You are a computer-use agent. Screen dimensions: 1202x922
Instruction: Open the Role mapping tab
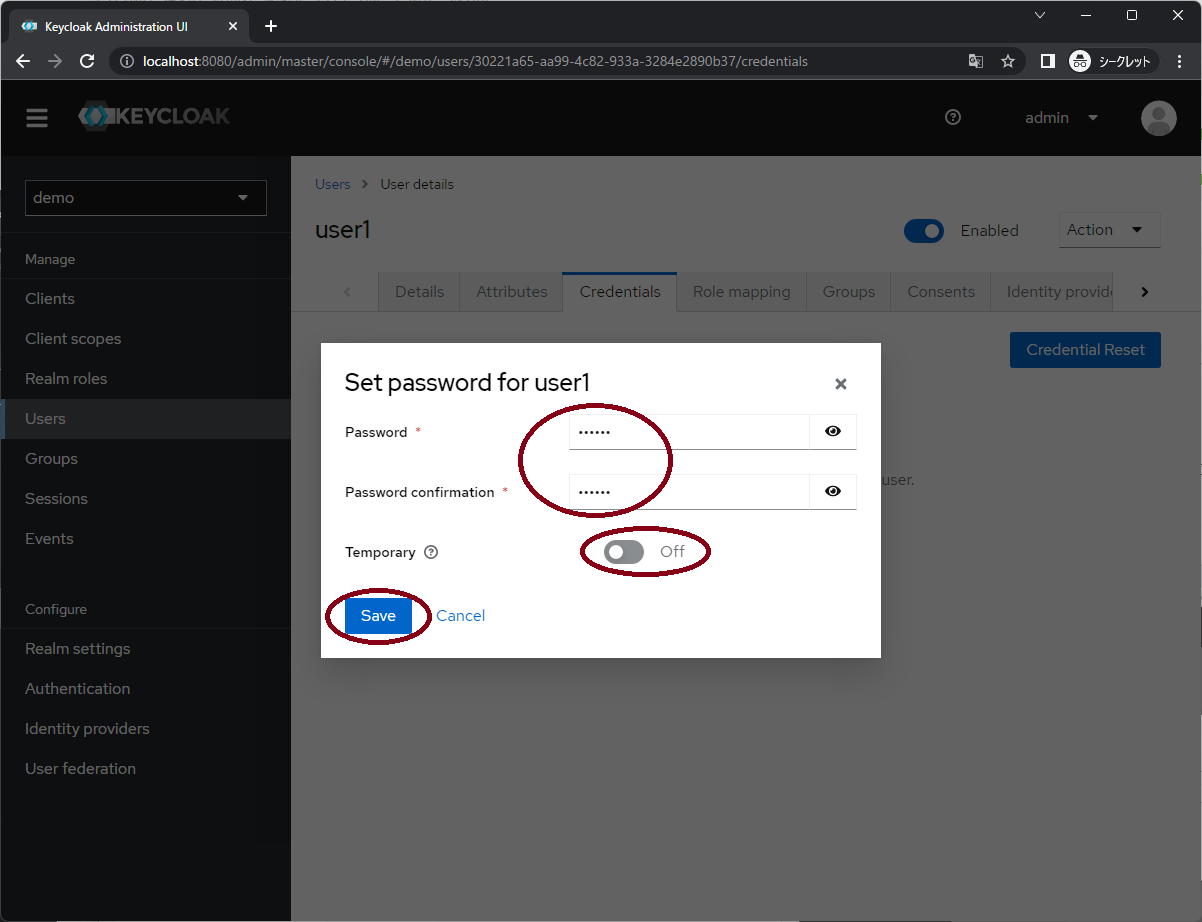click(x=741, y=292)
